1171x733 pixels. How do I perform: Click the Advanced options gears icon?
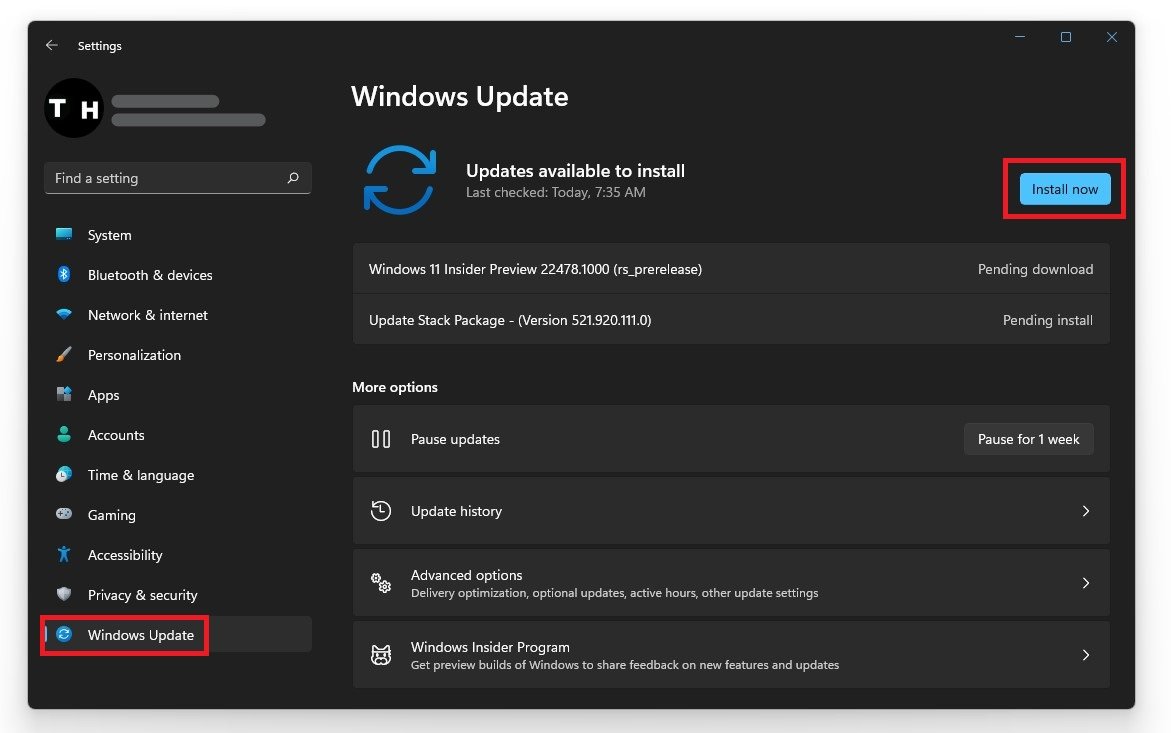pyautogui.click(x=381, y=583)
